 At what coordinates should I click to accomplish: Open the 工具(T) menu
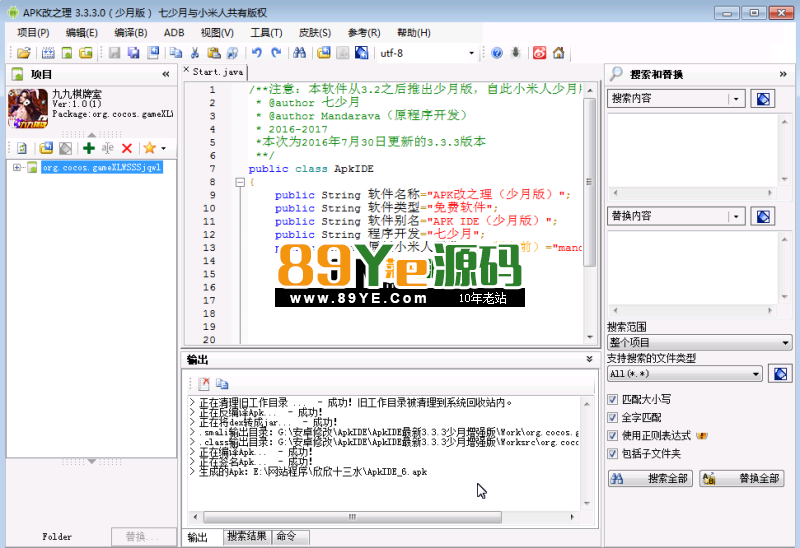coord(266,33)
